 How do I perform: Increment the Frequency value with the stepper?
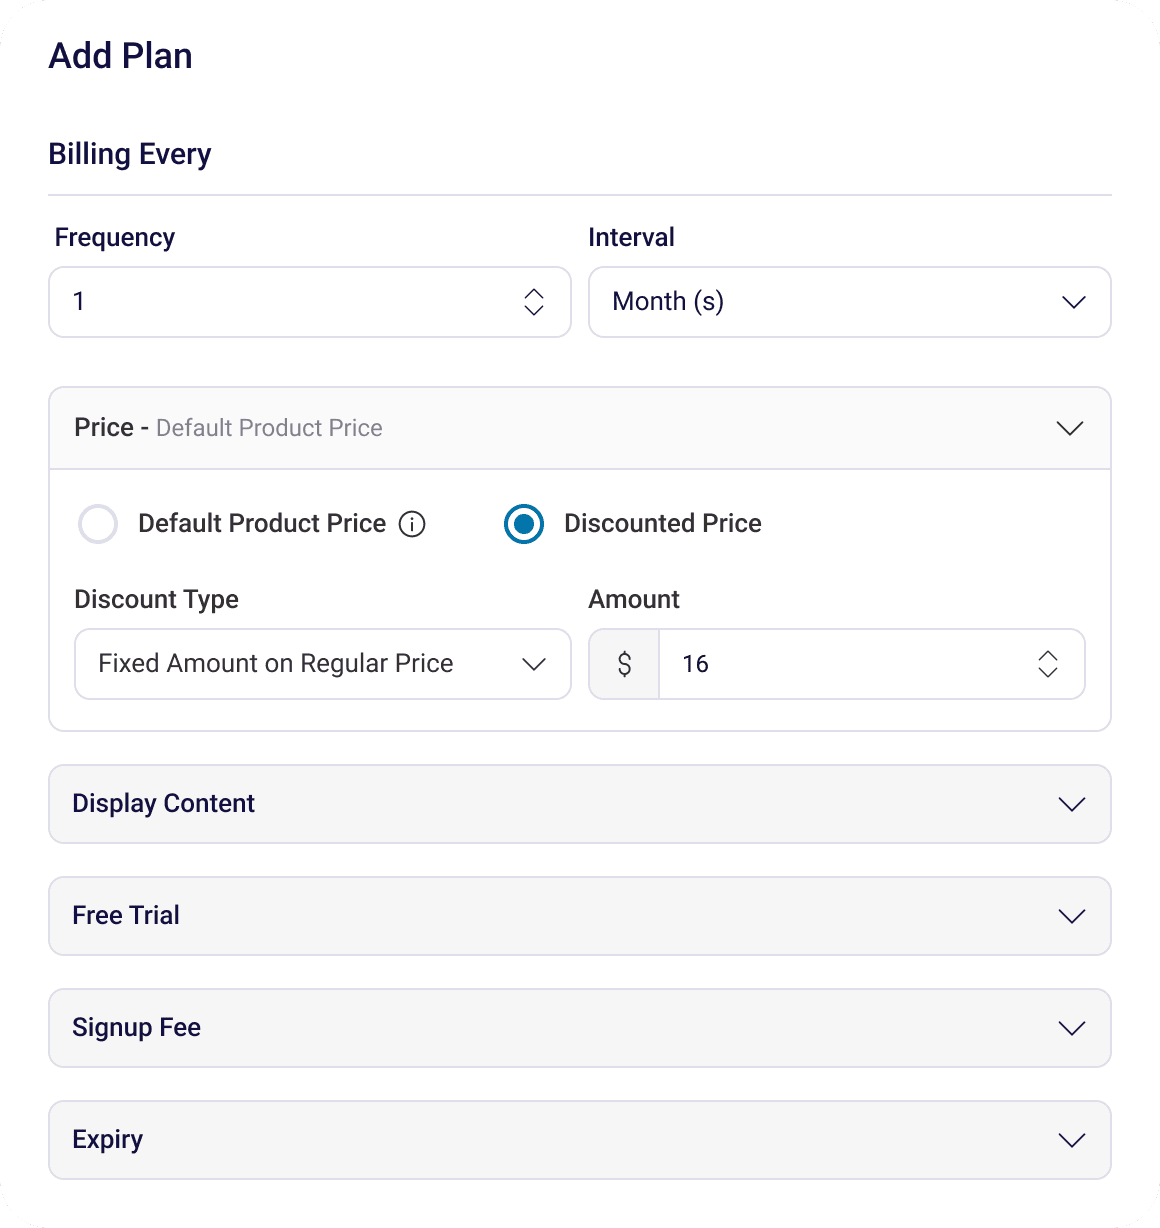click(x=535, y=295)
